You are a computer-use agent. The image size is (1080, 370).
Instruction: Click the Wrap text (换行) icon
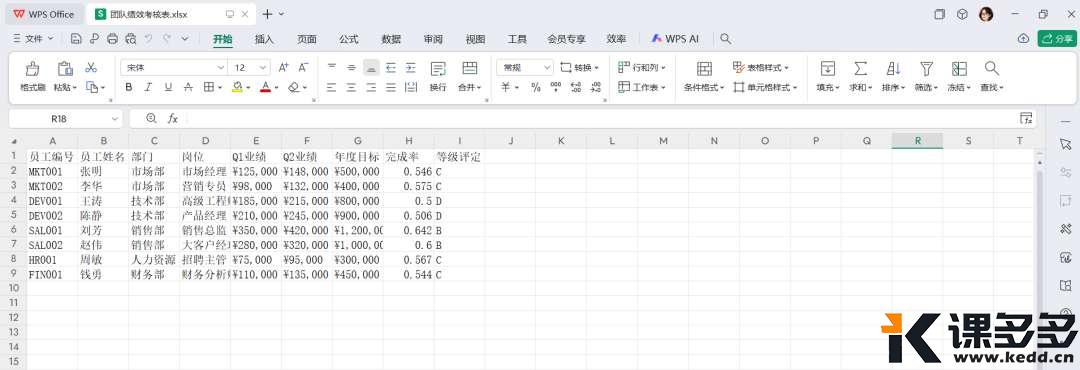click(x=437, y=68)
